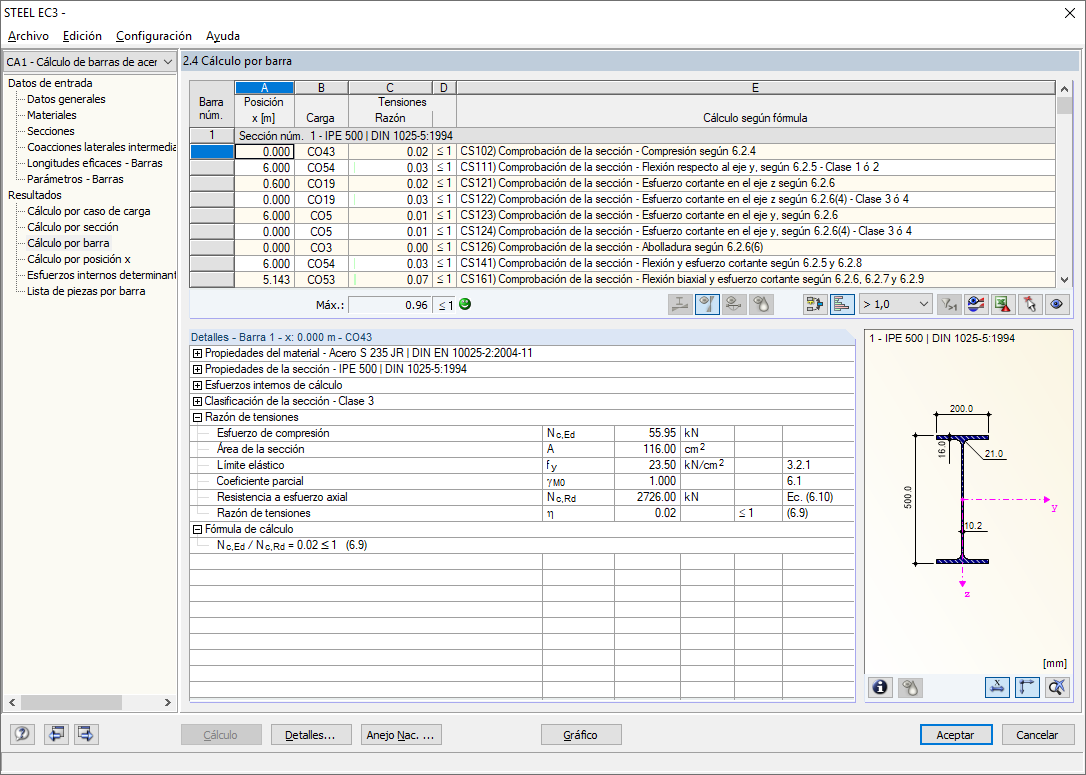Open section info with the 'i' icon
The height and width of the screenshot is (775, 1086).
(x=880, y=687)
